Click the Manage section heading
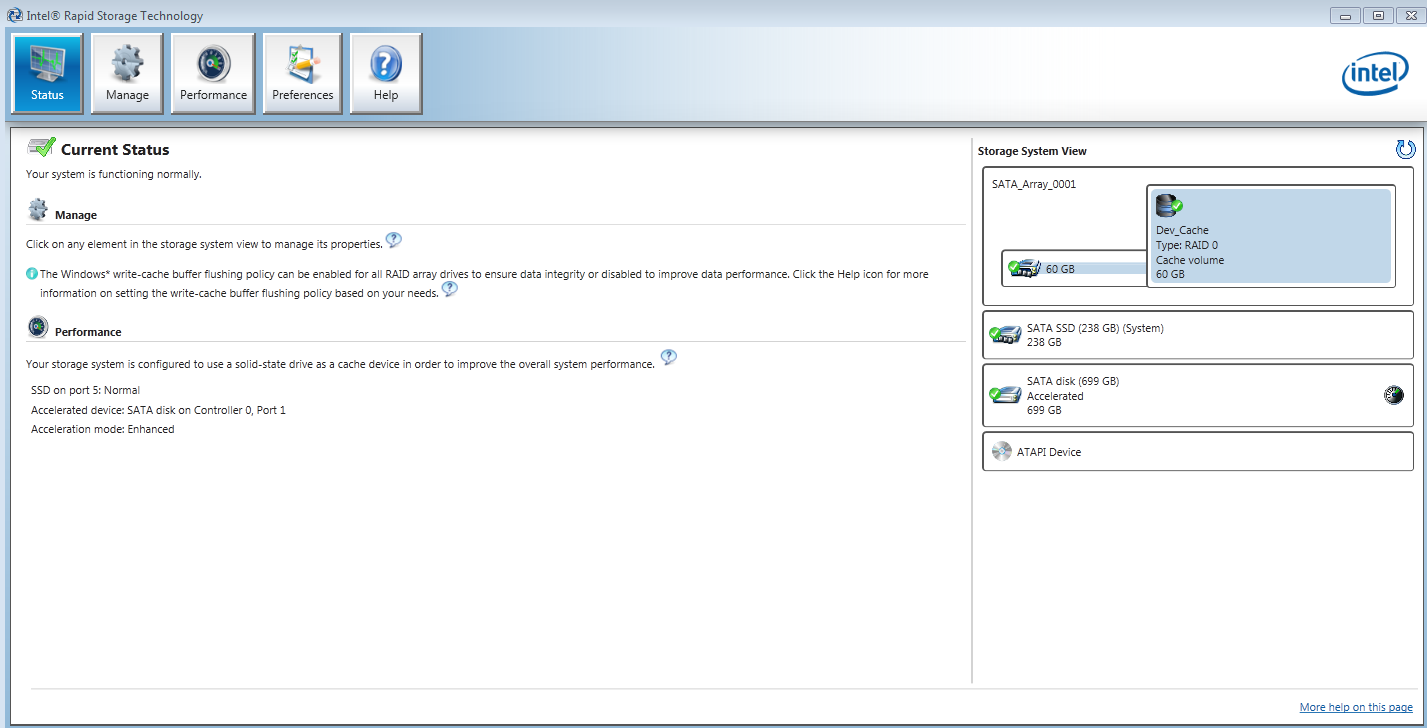1427x728 pixels. 76,215
